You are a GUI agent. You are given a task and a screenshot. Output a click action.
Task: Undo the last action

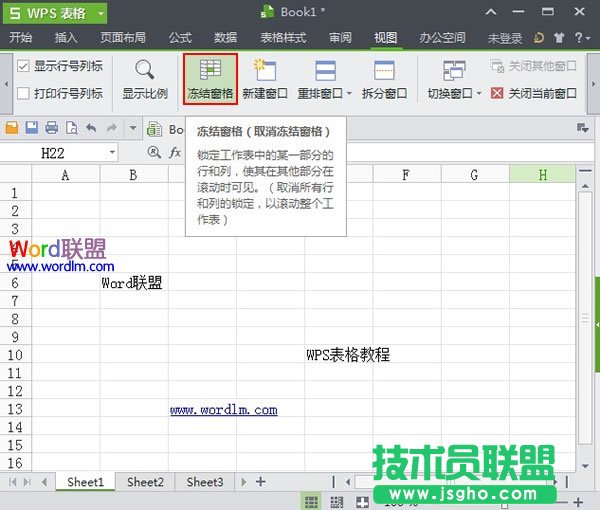91,127
